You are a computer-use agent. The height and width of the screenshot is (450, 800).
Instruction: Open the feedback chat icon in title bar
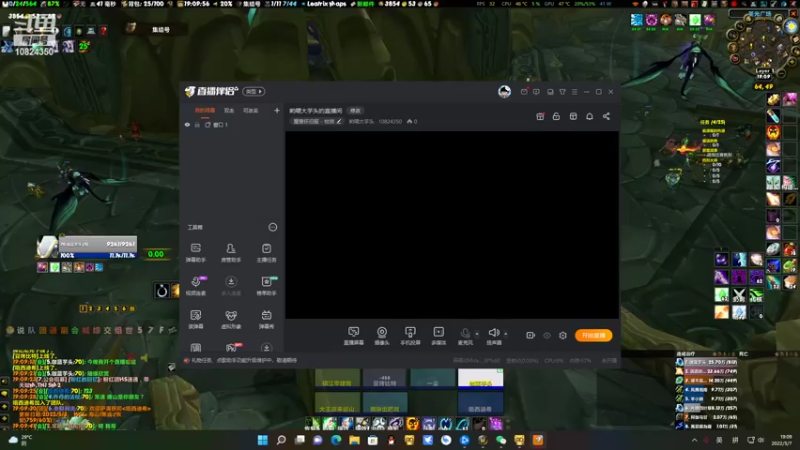click(536, 92)
